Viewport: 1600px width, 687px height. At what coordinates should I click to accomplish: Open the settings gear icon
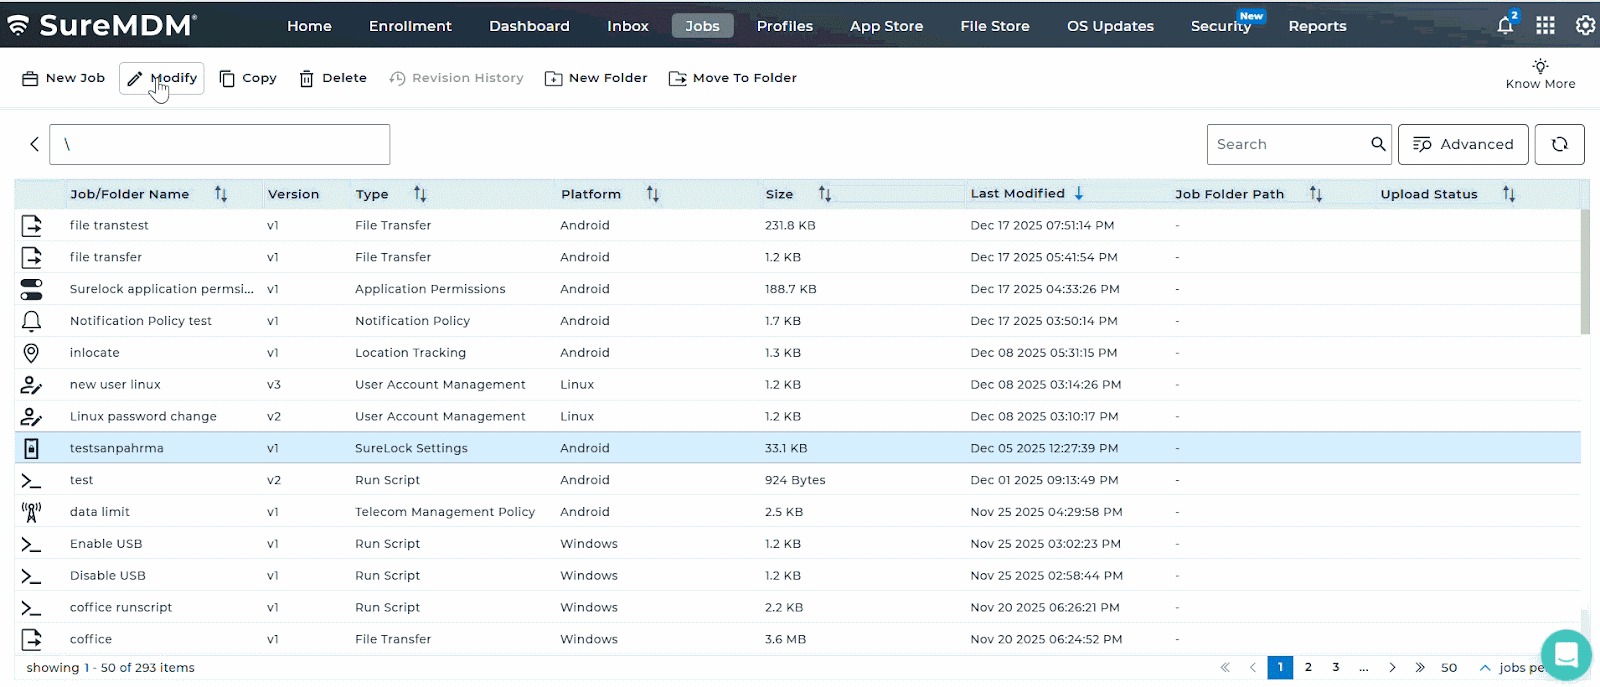point(1585,26)
